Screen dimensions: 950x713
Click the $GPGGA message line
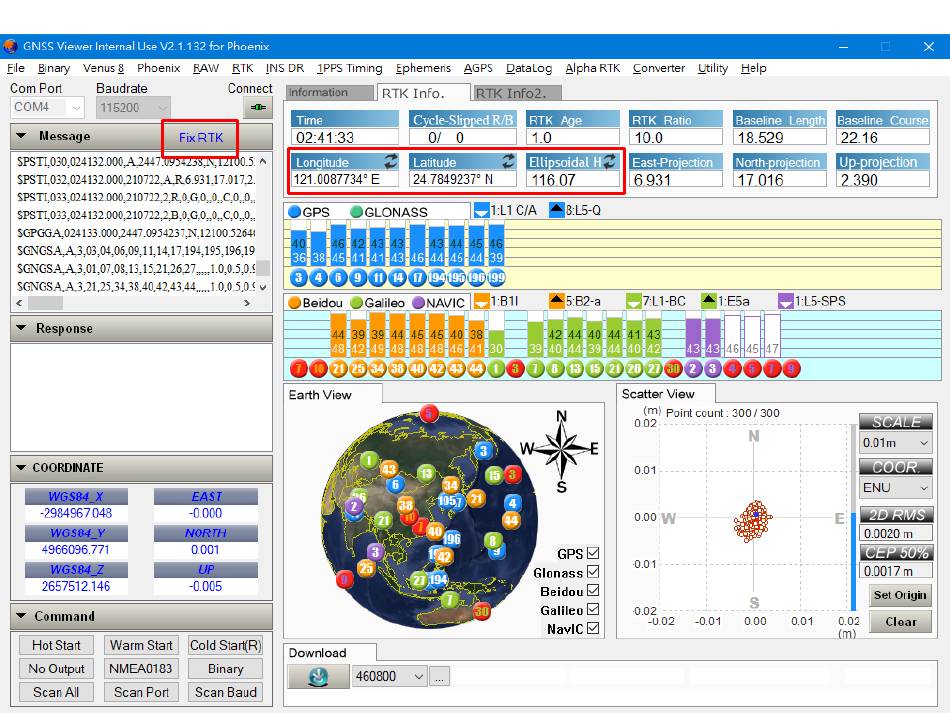click(x=136, y=233)
